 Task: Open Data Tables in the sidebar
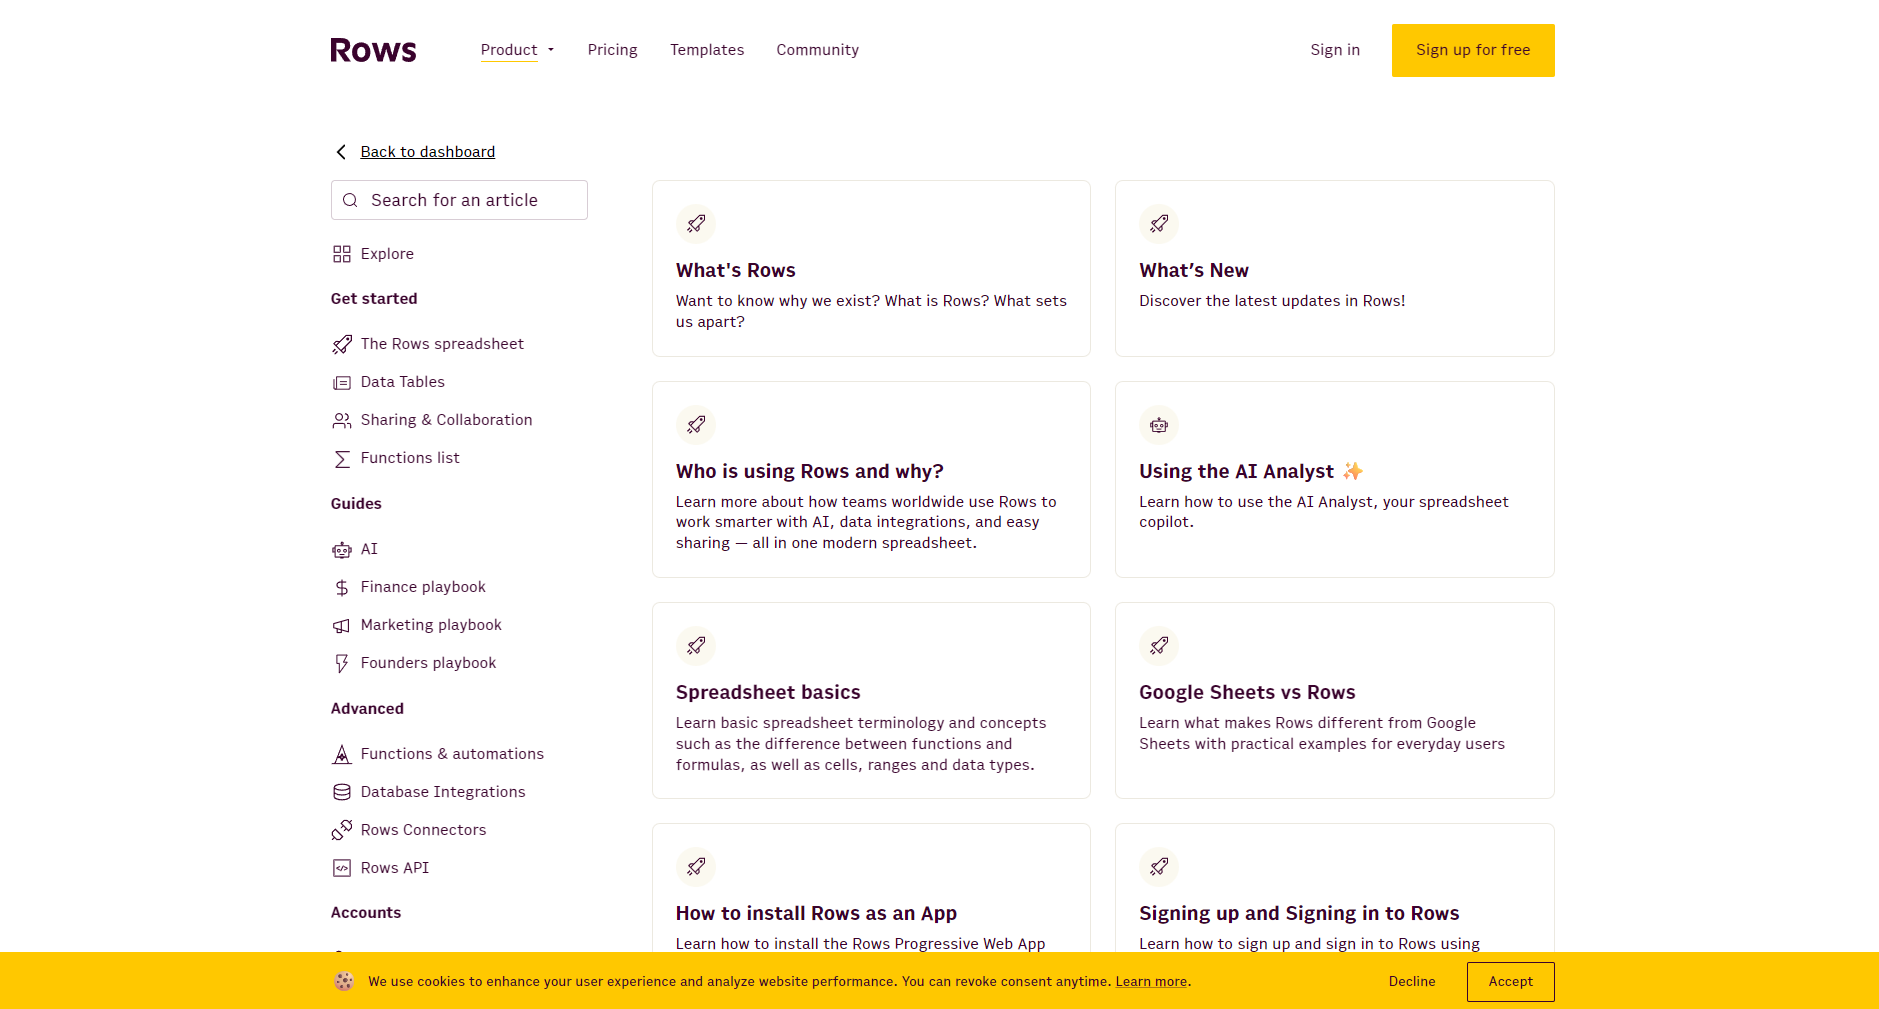click(403, 382)
